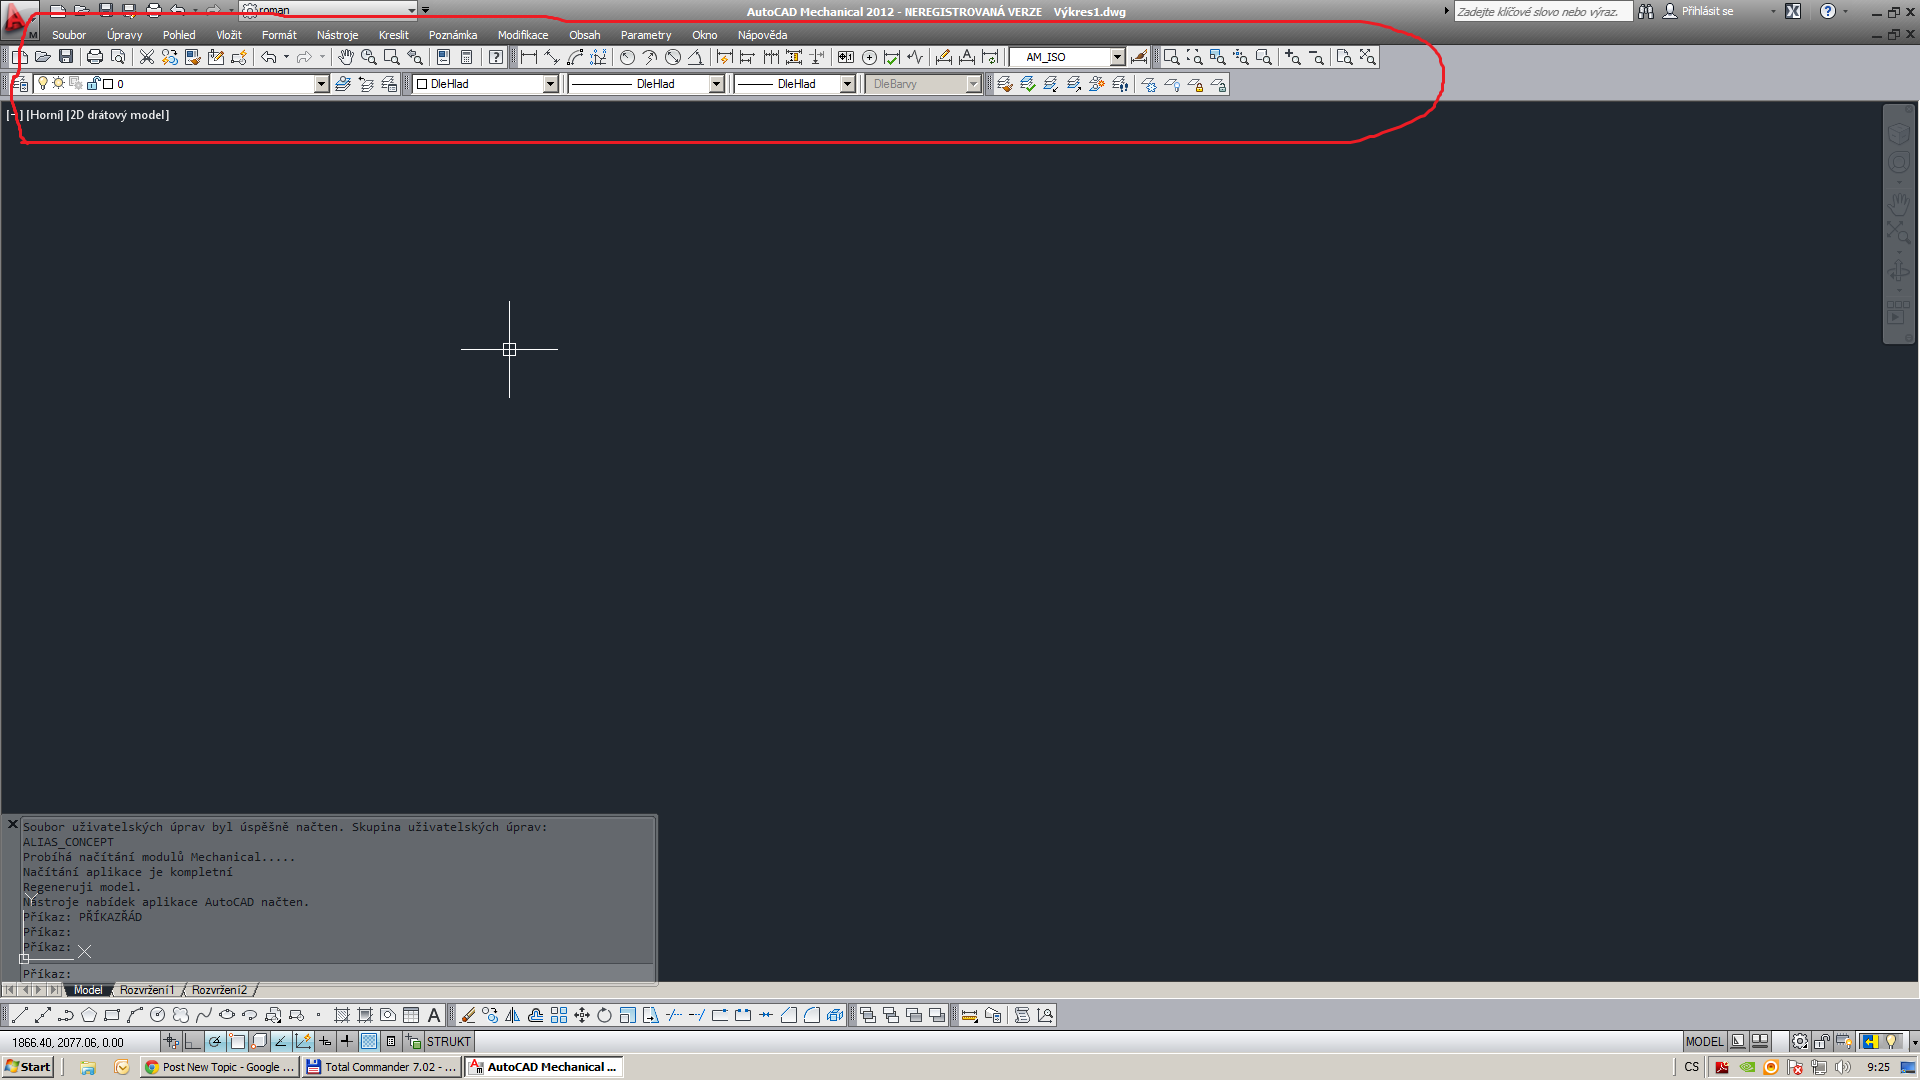Click the keyword search input field

pyautogui.click(x=1541, y=11)
